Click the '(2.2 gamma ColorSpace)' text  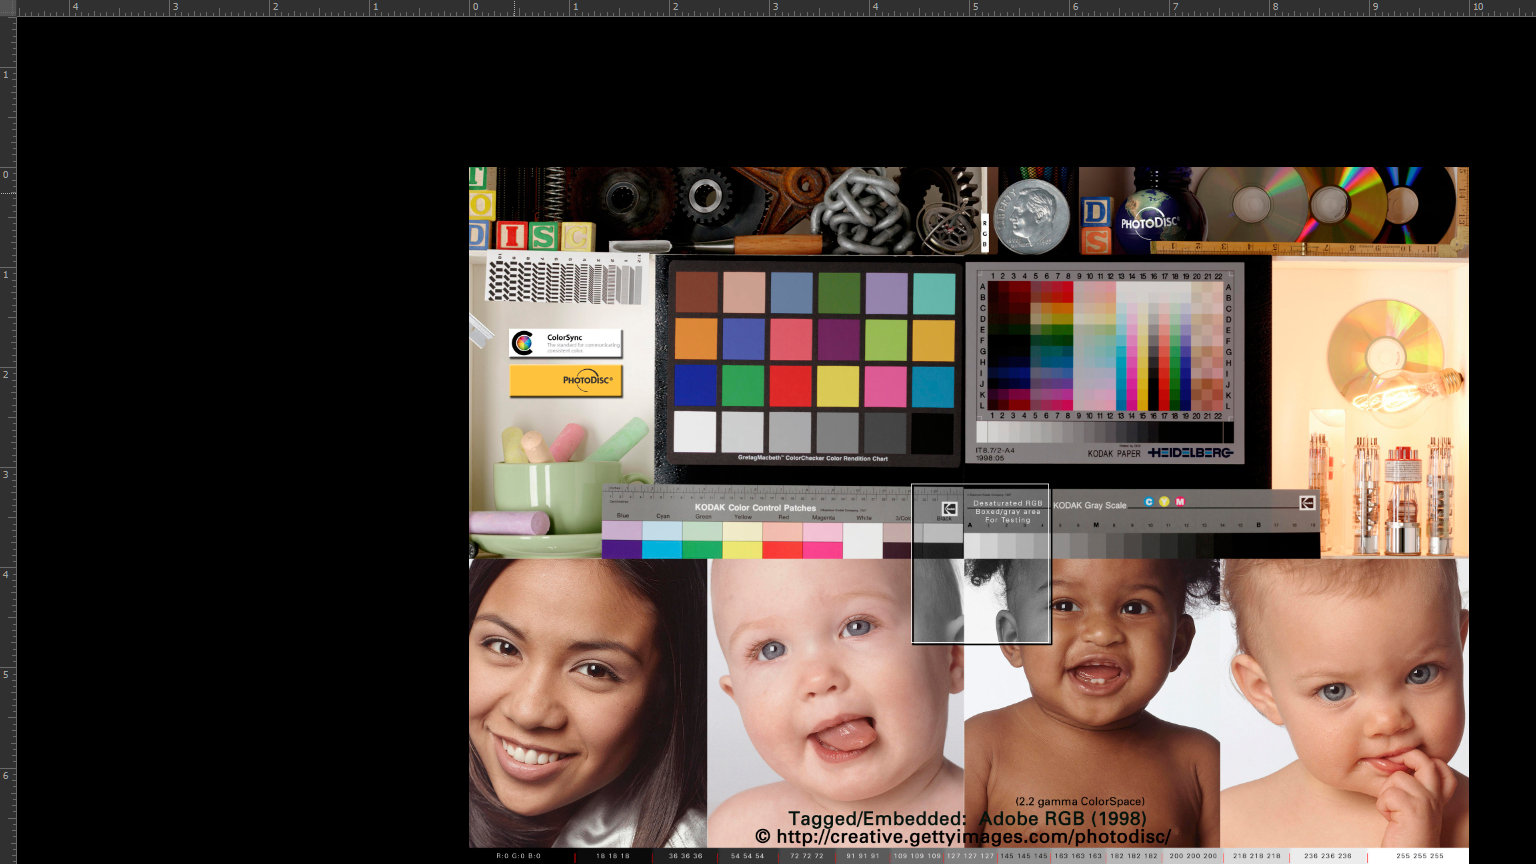(1080, 802)
